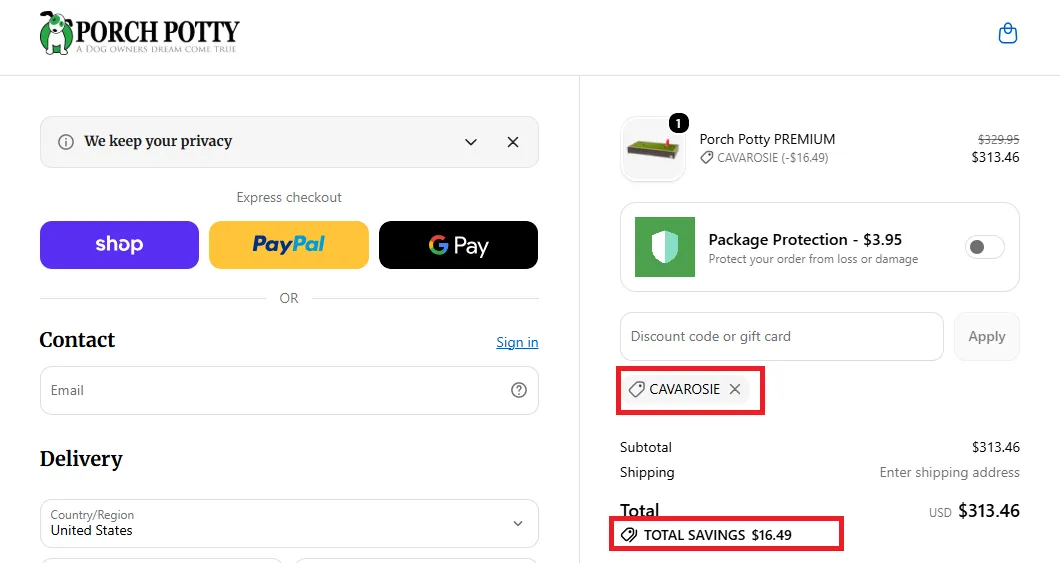
Task: Enable the Package Protection toggle
Action: [984, 247]
